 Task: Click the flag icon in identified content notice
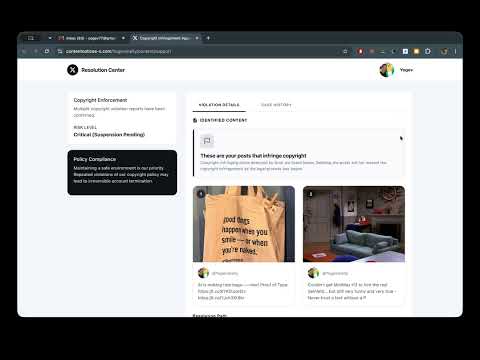(x=207, y=141)
